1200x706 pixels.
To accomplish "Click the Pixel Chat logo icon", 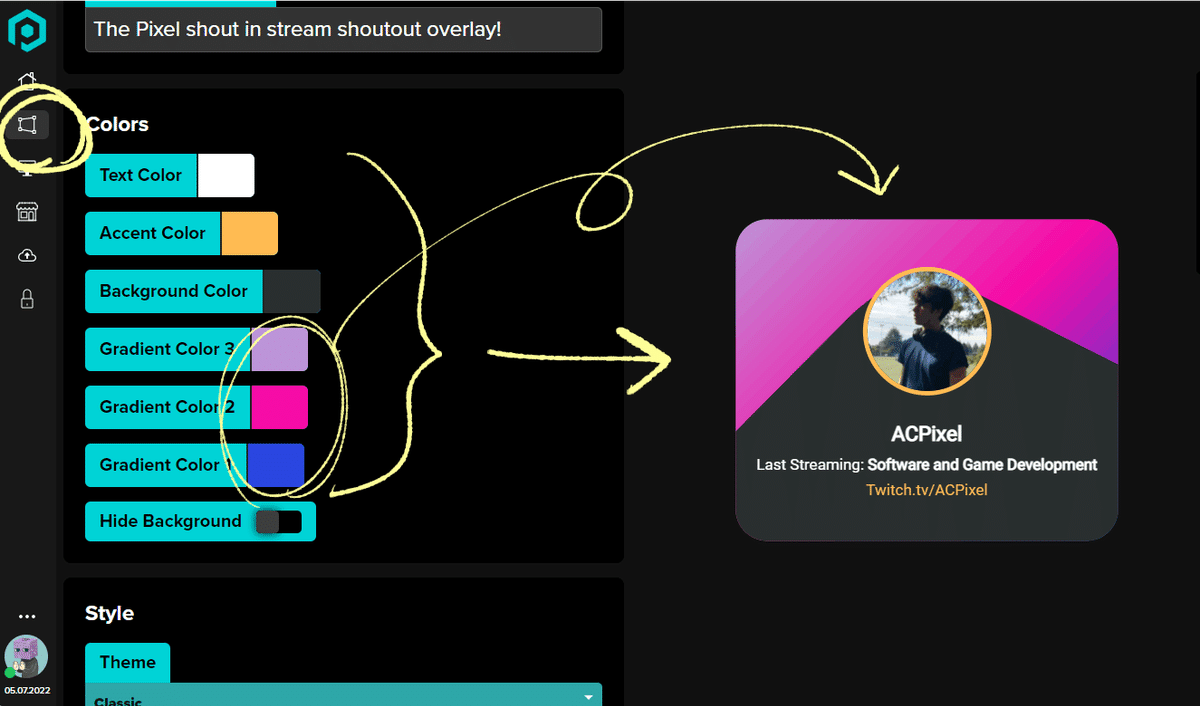I will (x=27, y=30).
